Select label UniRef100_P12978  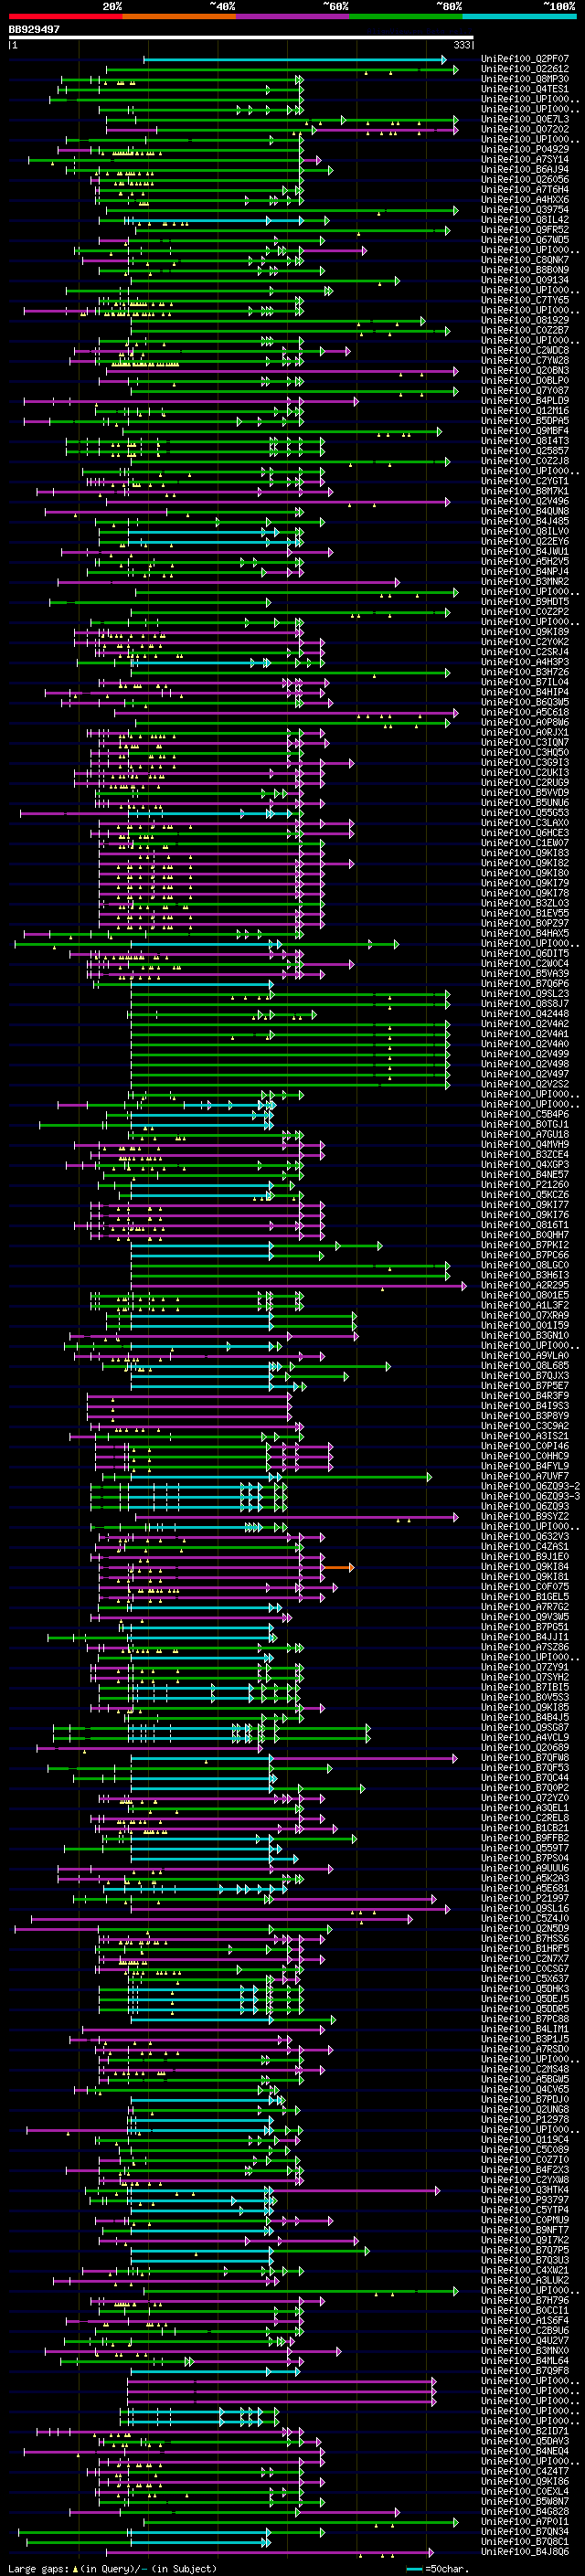point(524,2119)
